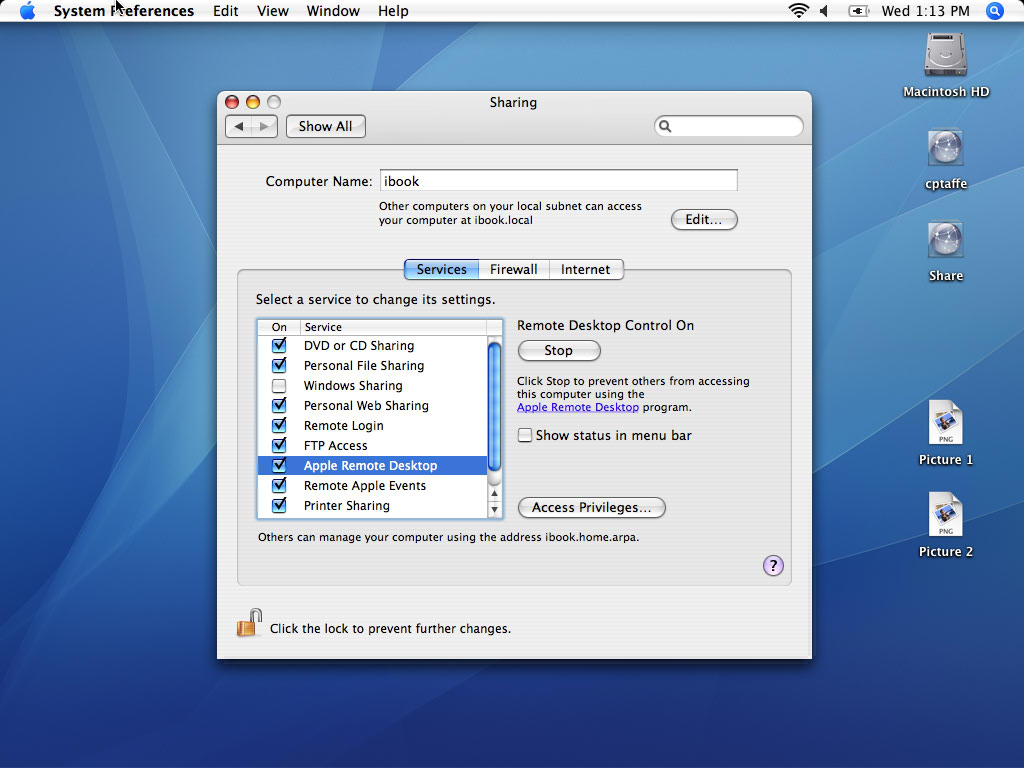The image size is (1024, 768).
Task: Open the Apple menu
Action: (x=27, y=11)
